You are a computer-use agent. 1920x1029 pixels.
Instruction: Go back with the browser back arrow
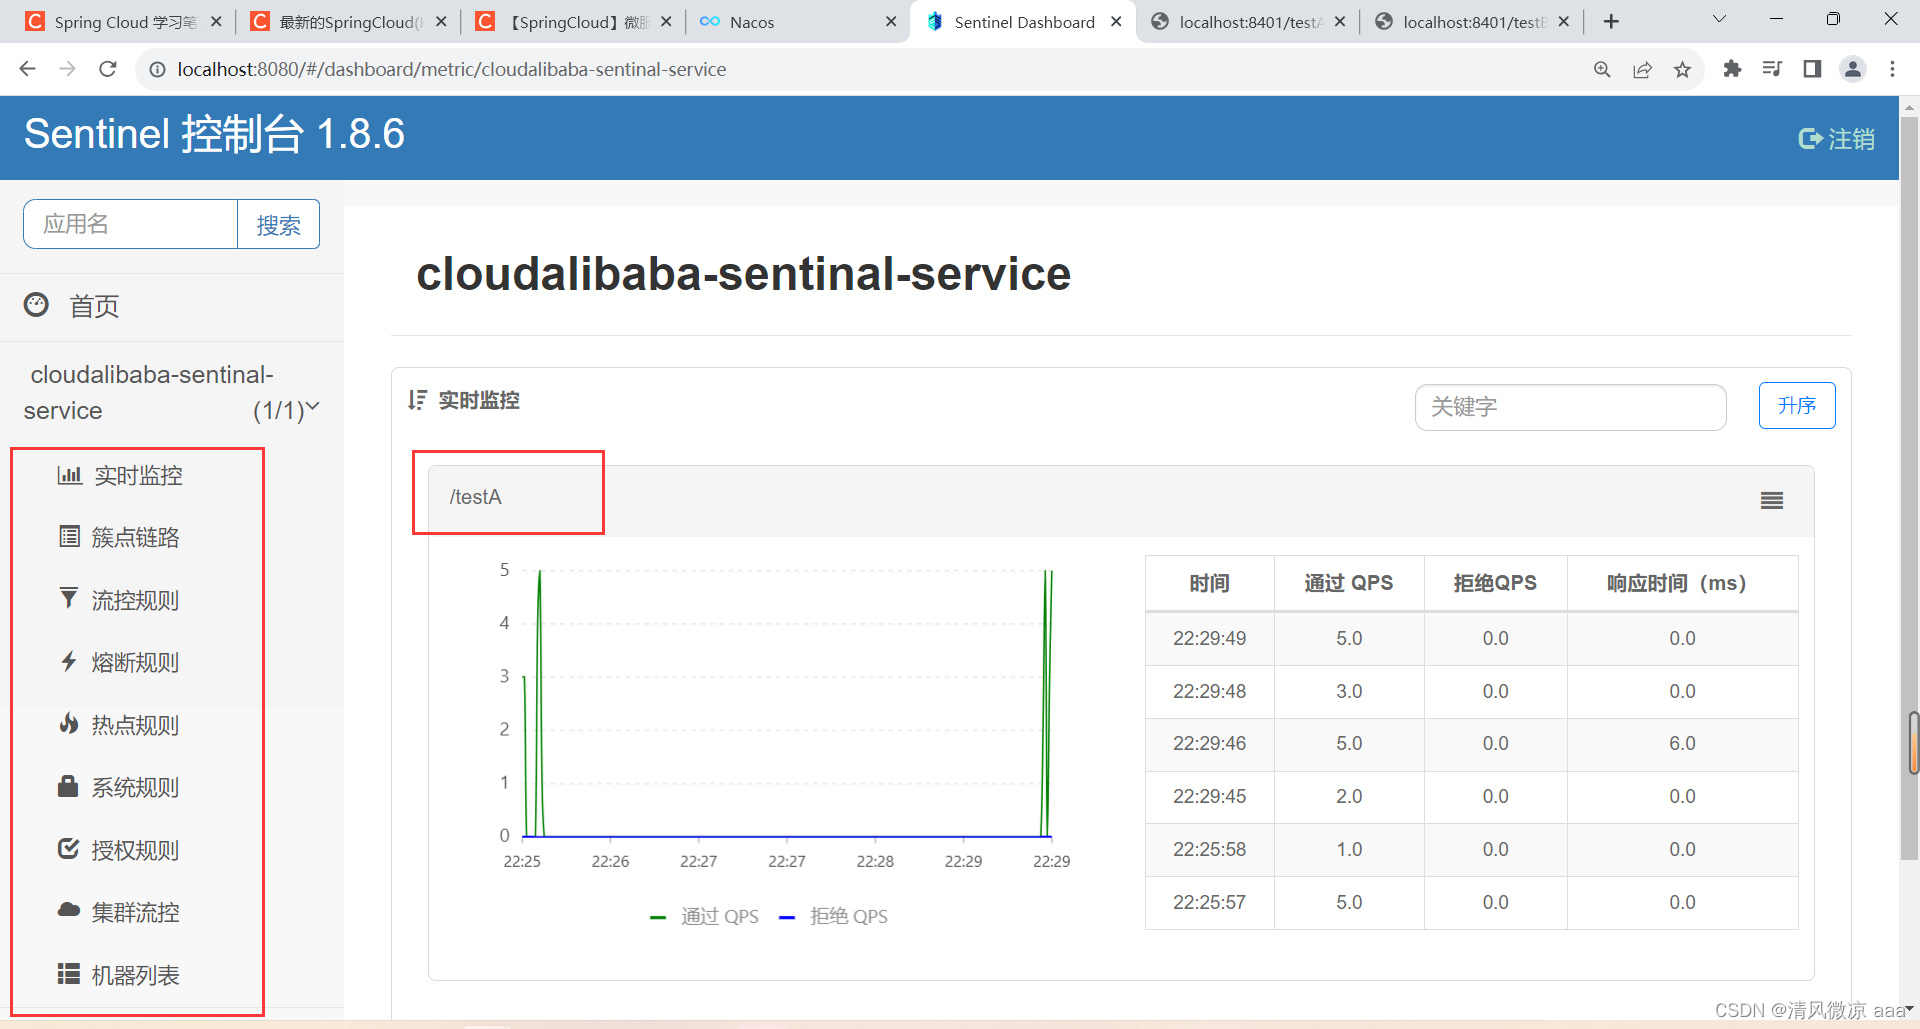pyautogui.click(x=28, y=69)
